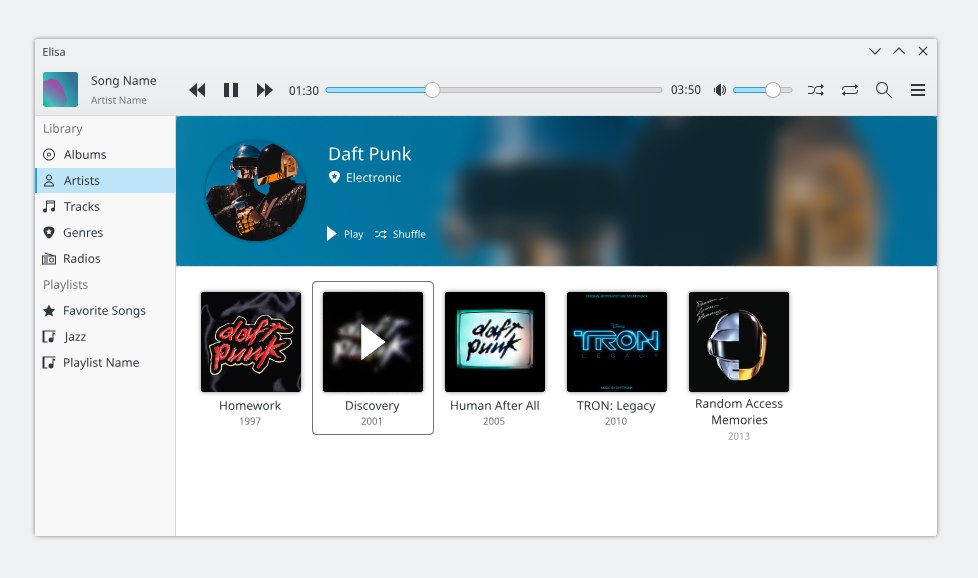
Task: Open the TRON: Legacy album cover
Action: click(x=617, y=342)
